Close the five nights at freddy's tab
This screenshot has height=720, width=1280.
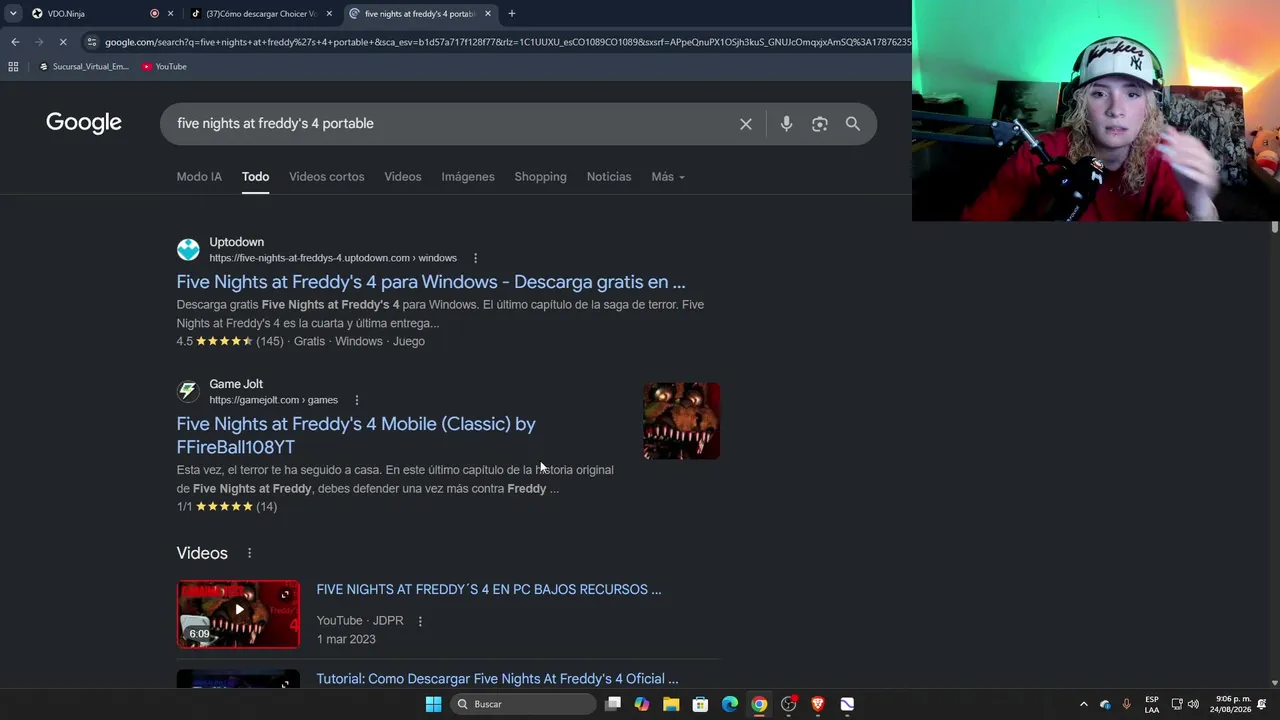pos(488,14)
